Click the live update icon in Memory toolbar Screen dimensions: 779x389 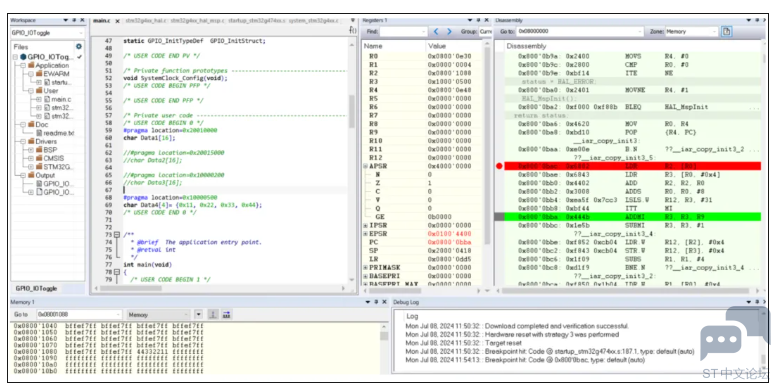(x=213, y=314)
